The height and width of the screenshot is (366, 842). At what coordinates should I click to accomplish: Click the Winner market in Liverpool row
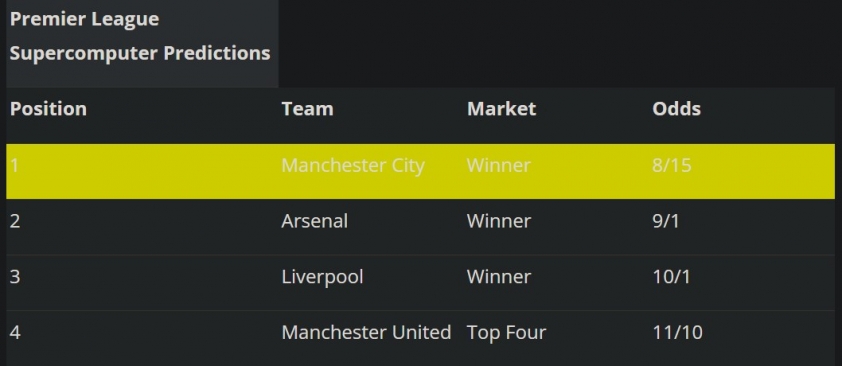pos(499,277)
